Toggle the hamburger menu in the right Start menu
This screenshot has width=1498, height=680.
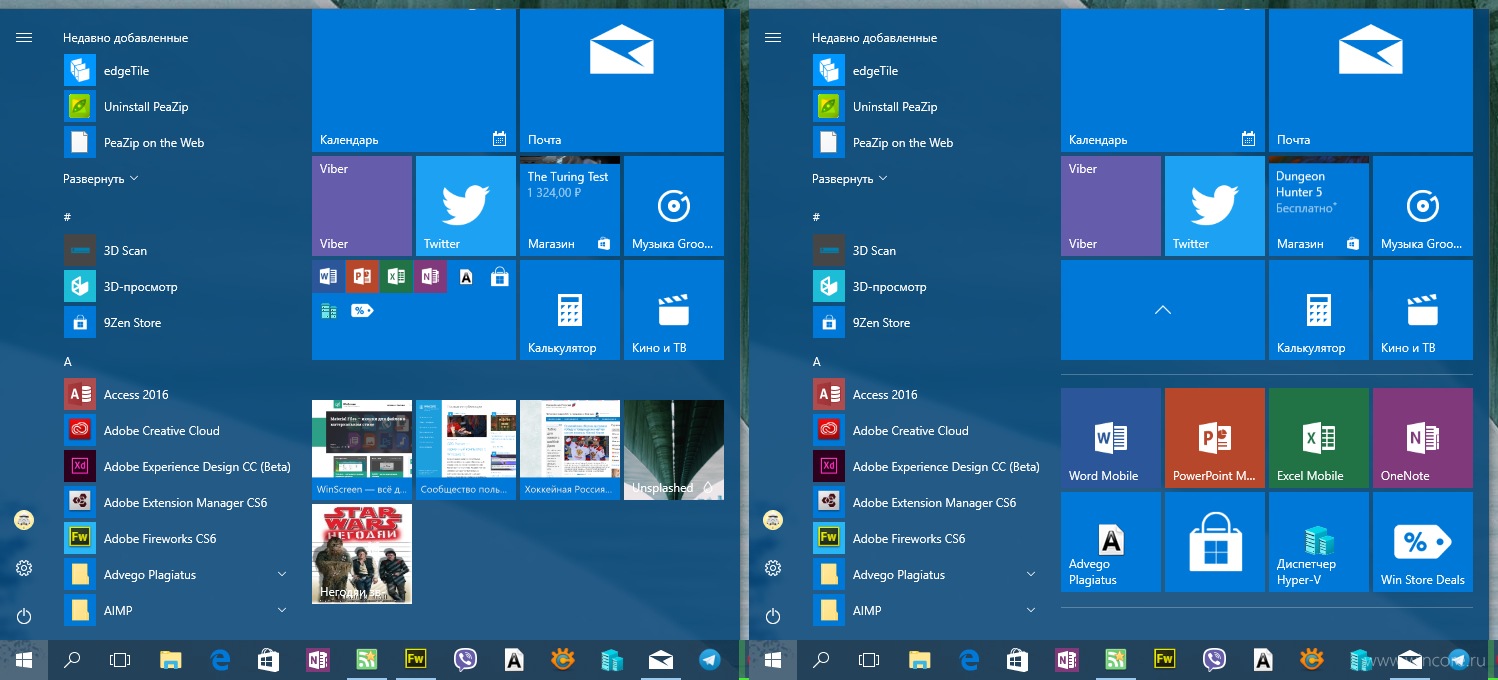click(x=772, y=37)
